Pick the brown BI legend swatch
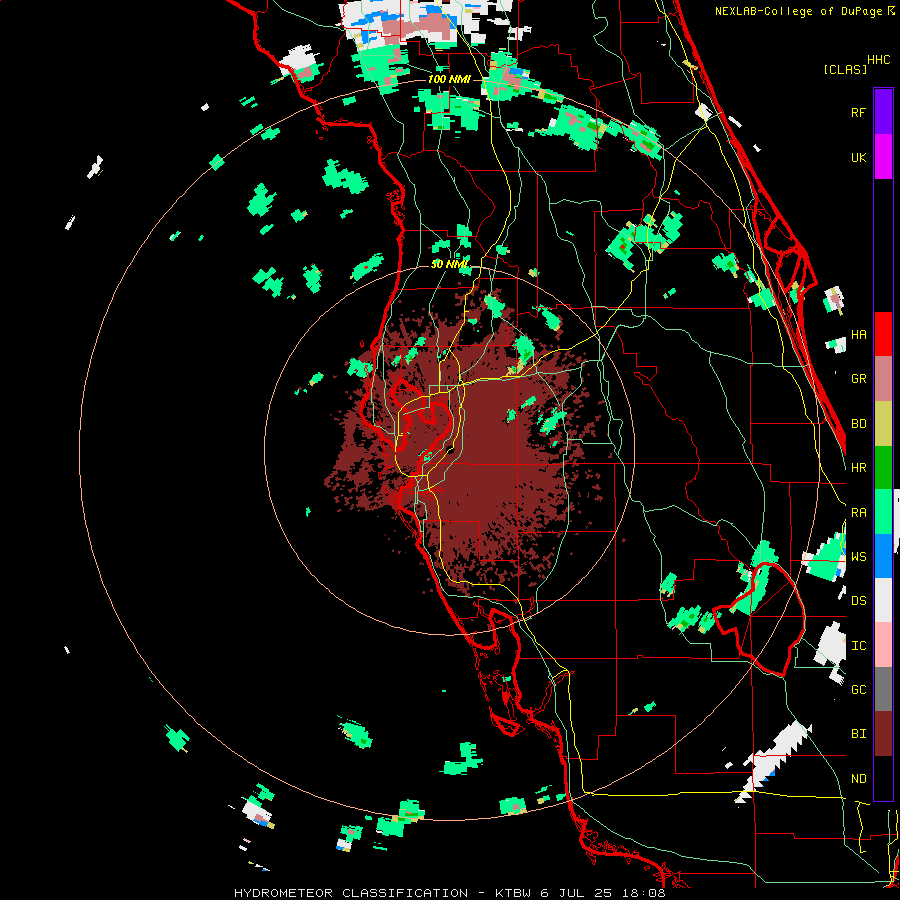This screenshot has width=900, height=900. pos(883,734)
